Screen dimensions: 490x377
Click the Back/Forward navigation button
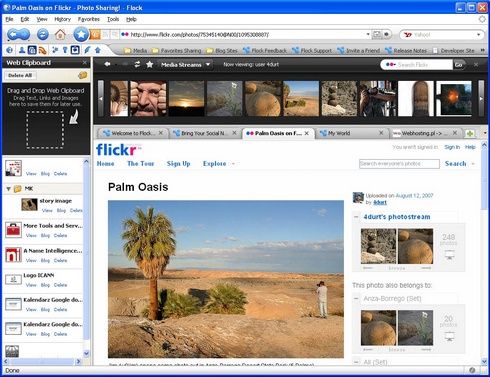pos(18,34)
